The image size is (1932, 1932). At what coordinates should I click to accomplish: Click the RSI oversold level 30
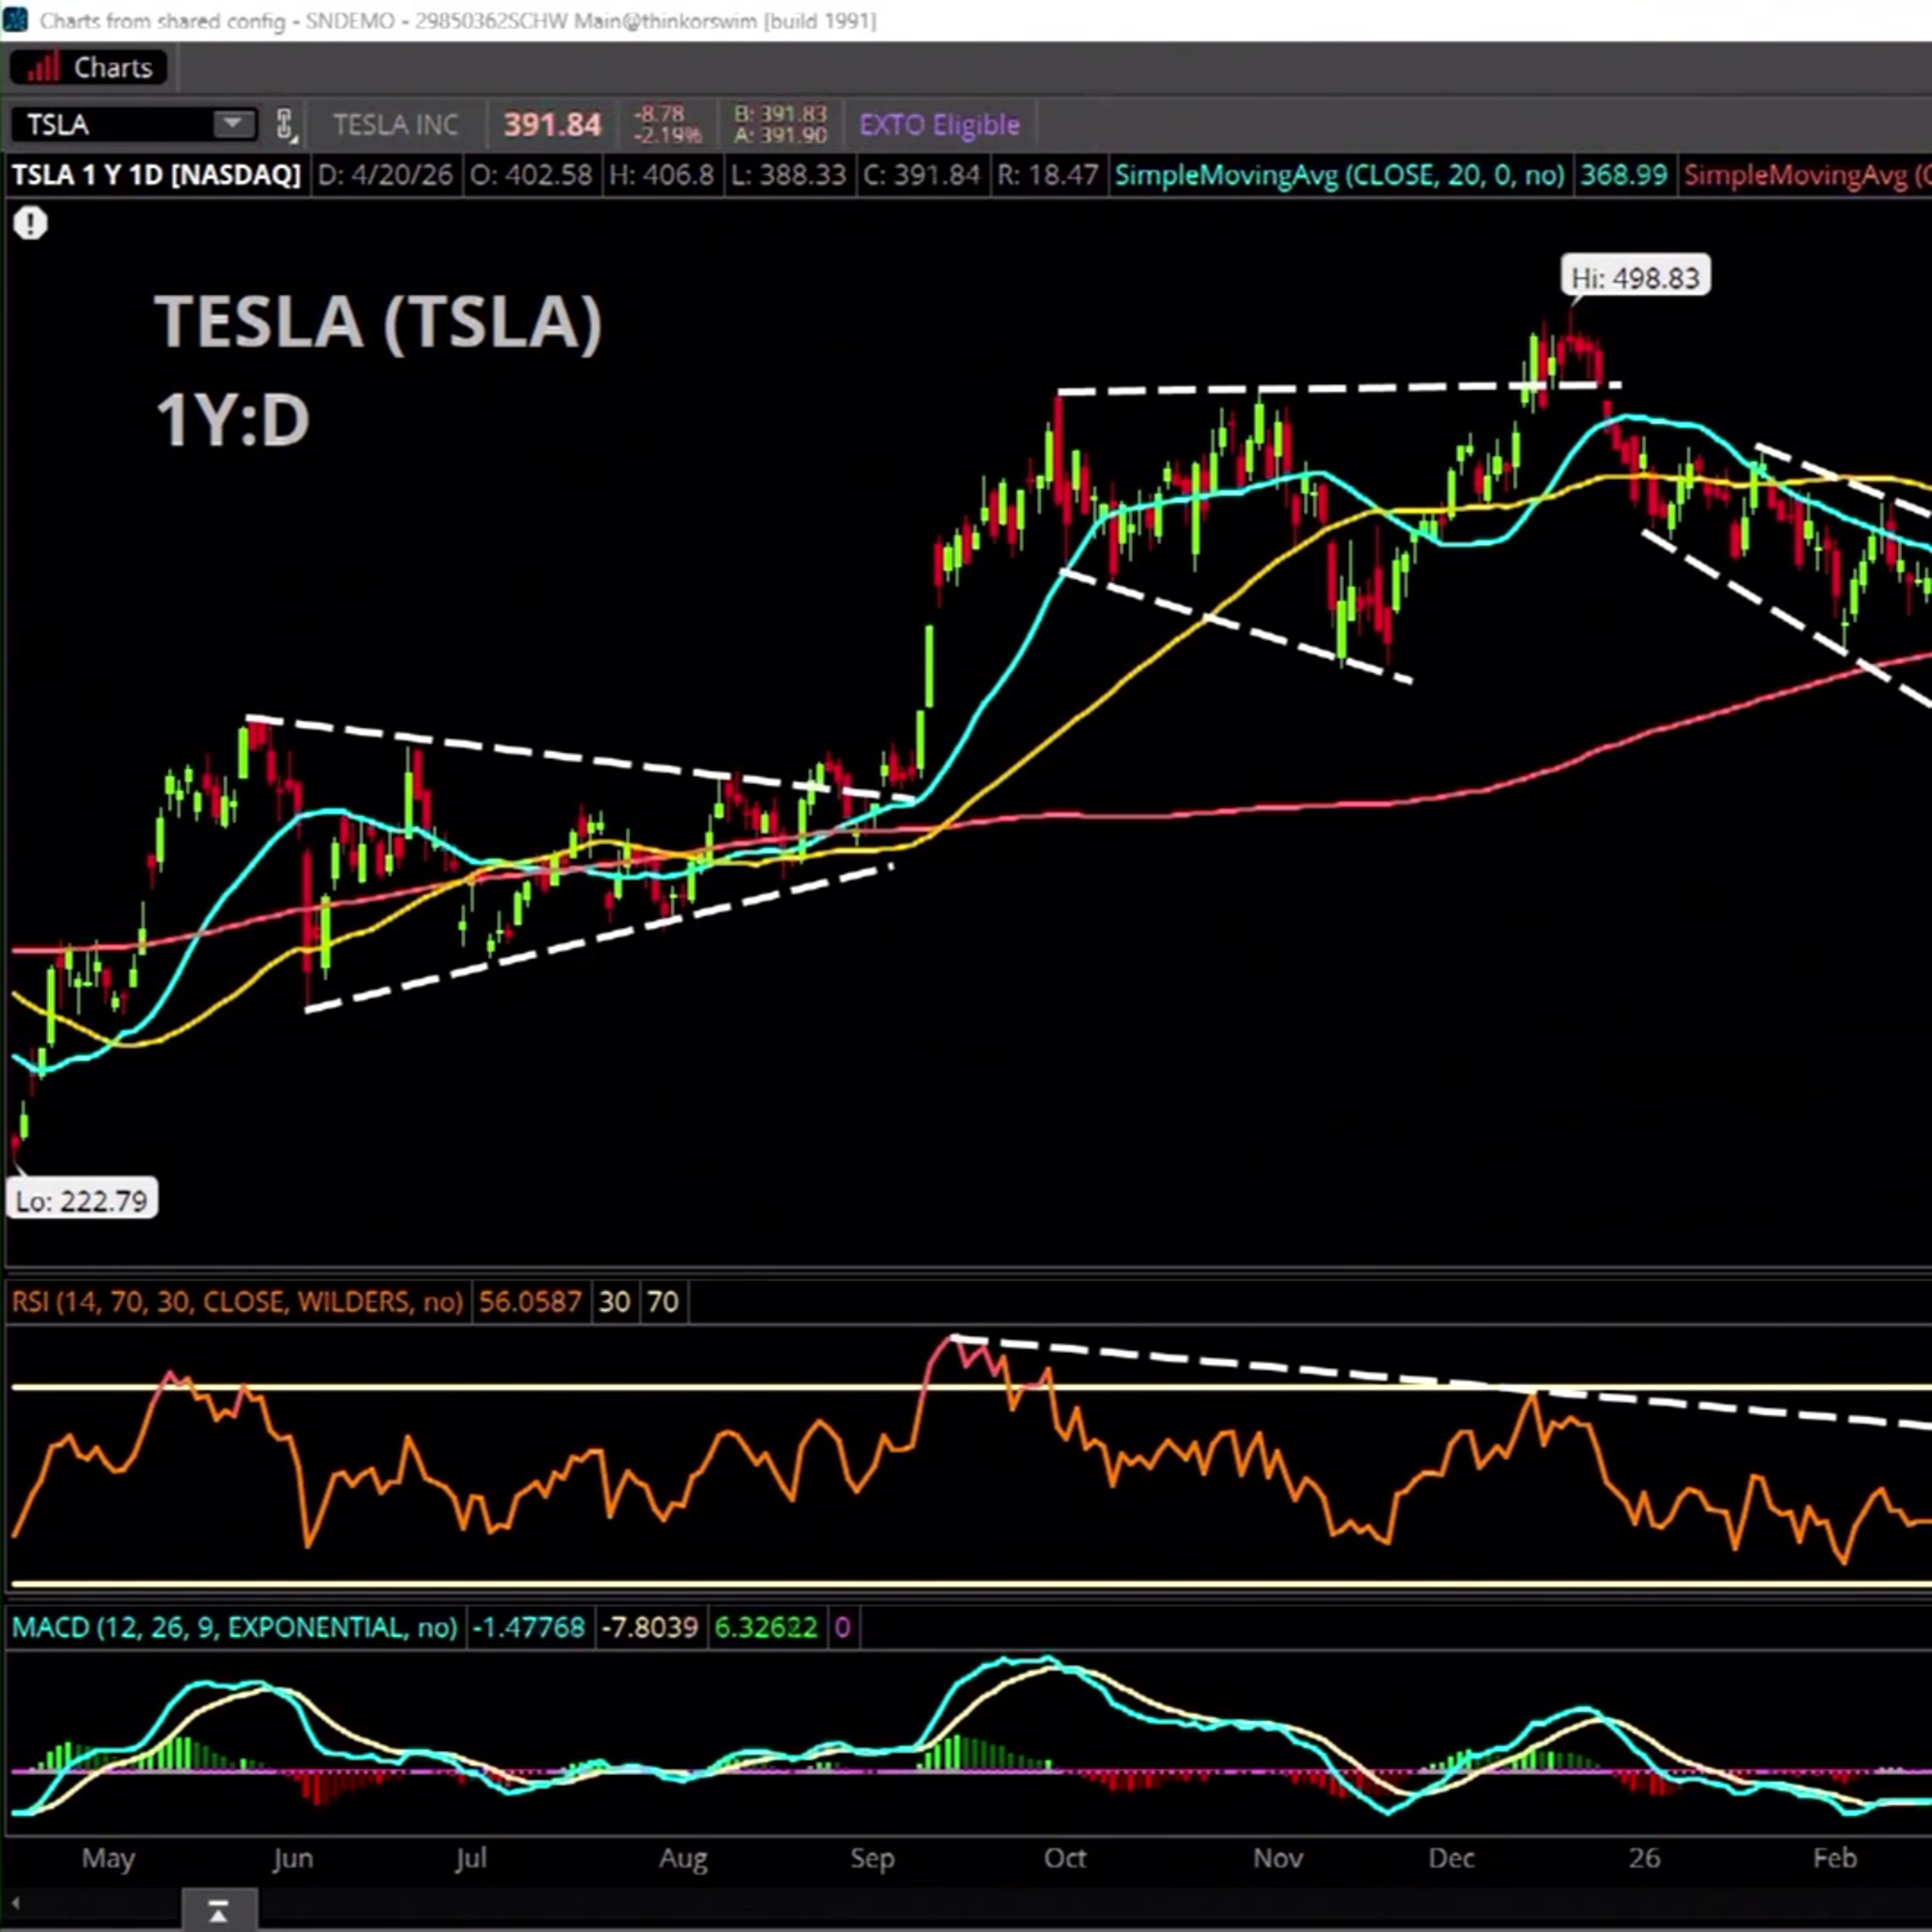(x=614, y=1301)
